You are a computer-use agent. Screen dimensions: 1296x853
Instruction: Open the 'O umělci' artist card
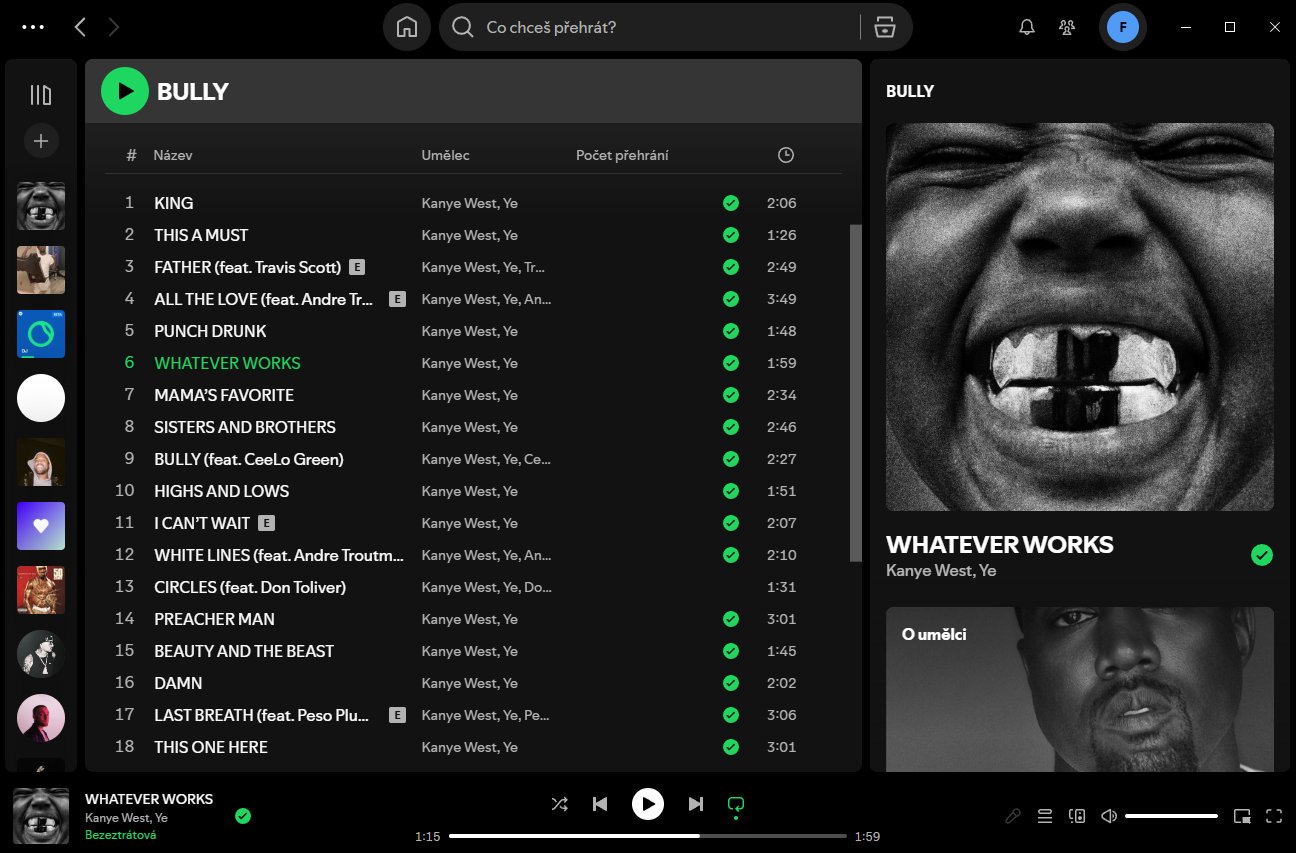1080,689
